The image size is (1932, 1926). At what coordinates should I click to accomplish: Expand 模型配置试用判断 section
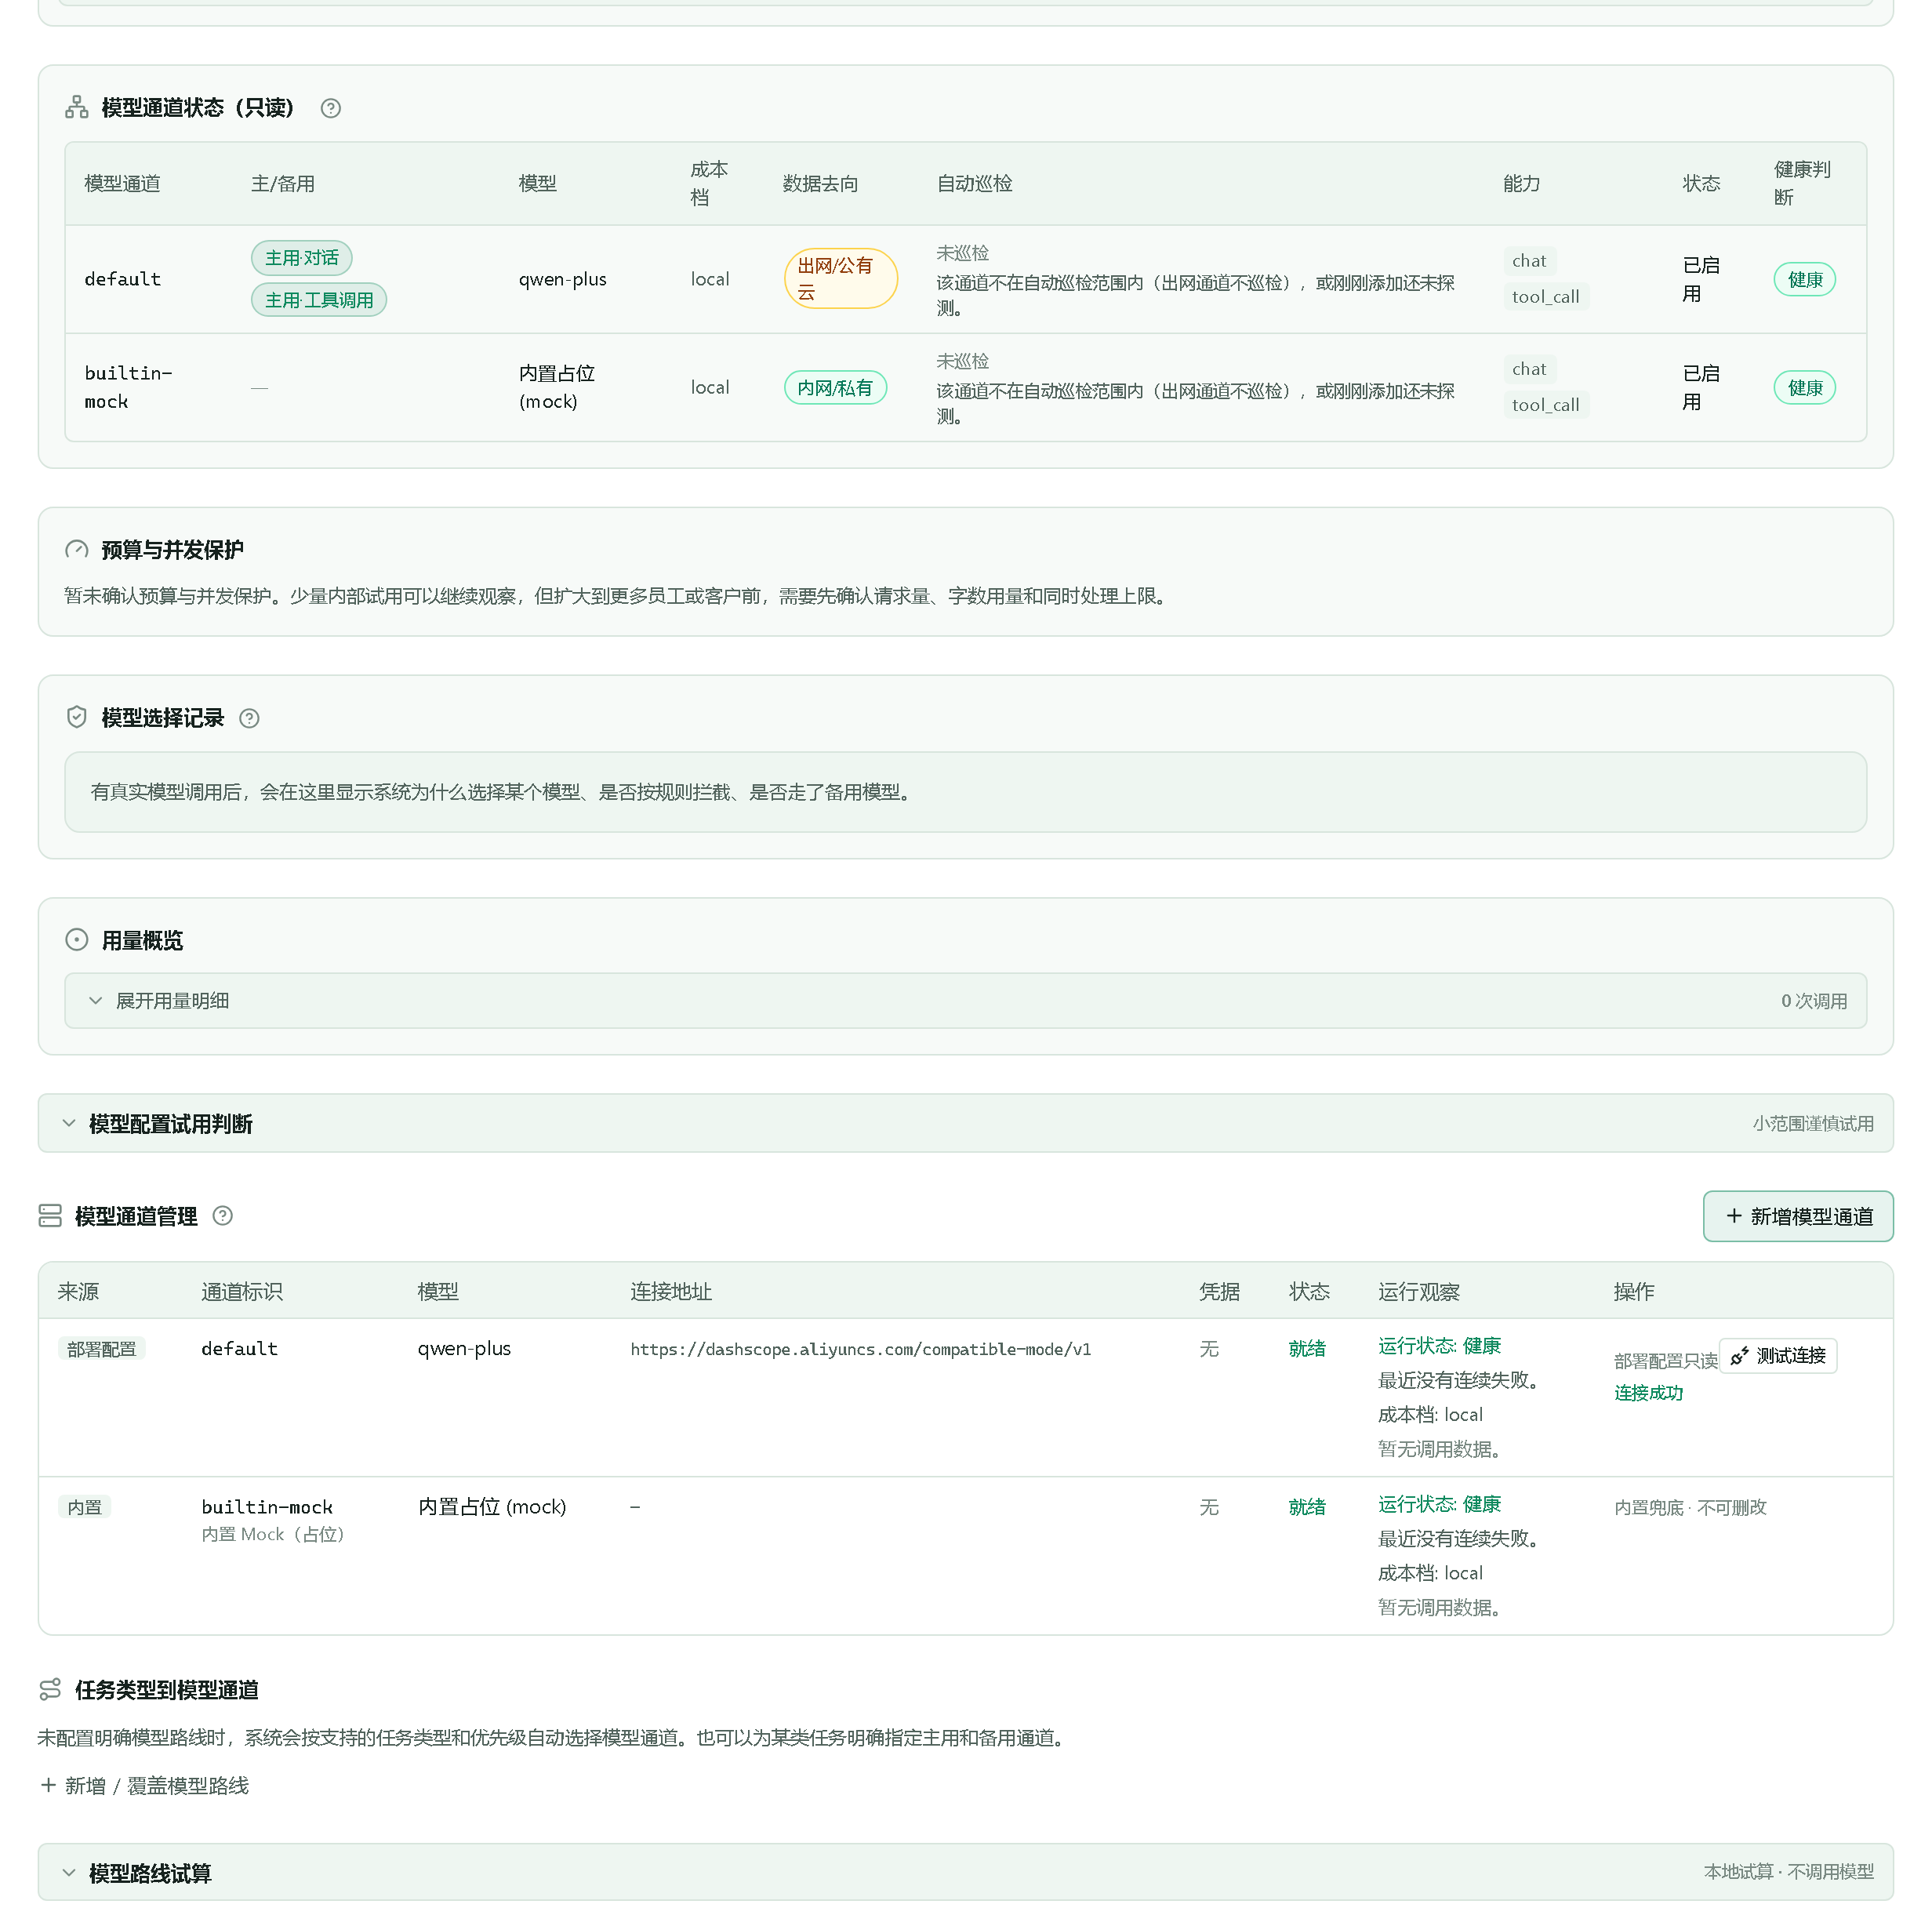[x=965, y=1123]
